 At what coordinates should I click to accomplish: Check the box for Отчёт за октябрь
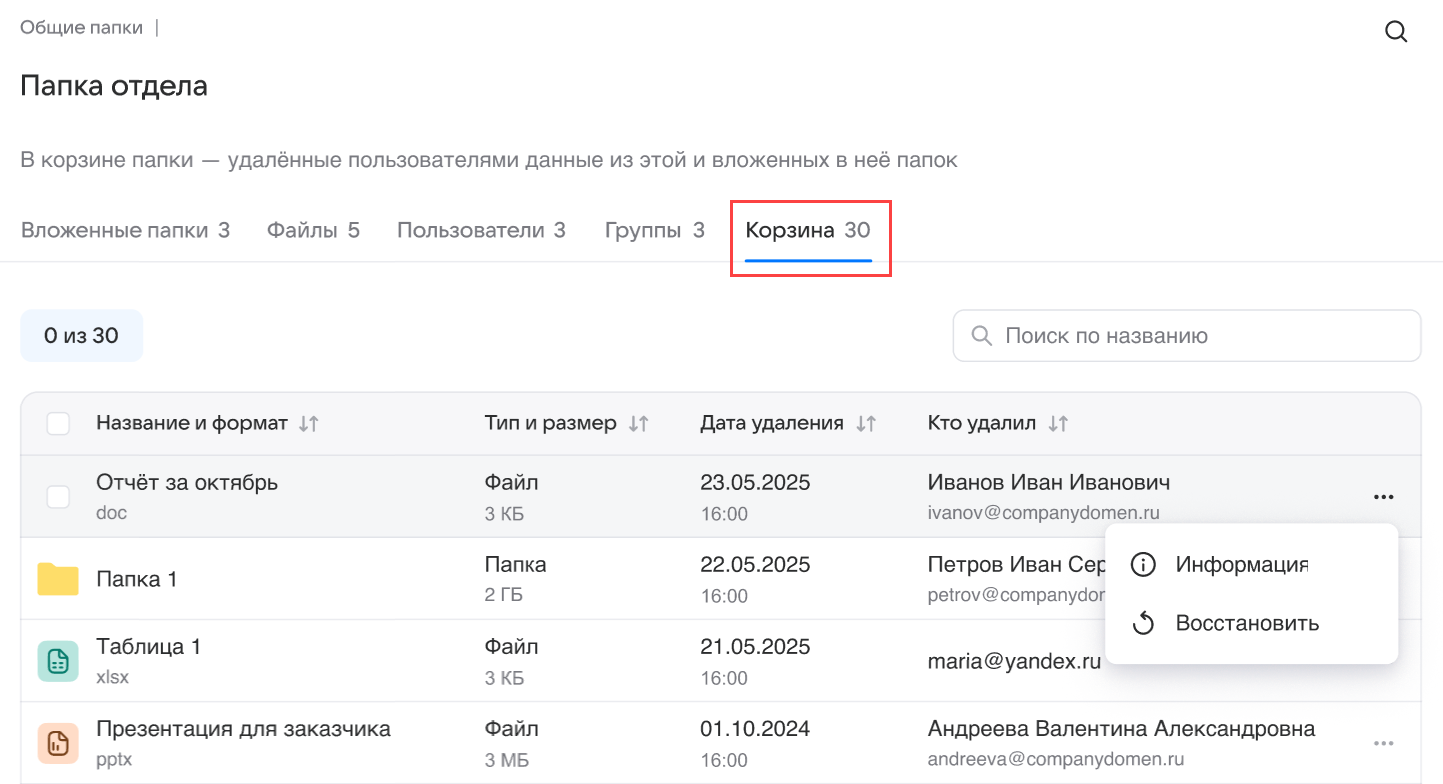click(58, 497)
